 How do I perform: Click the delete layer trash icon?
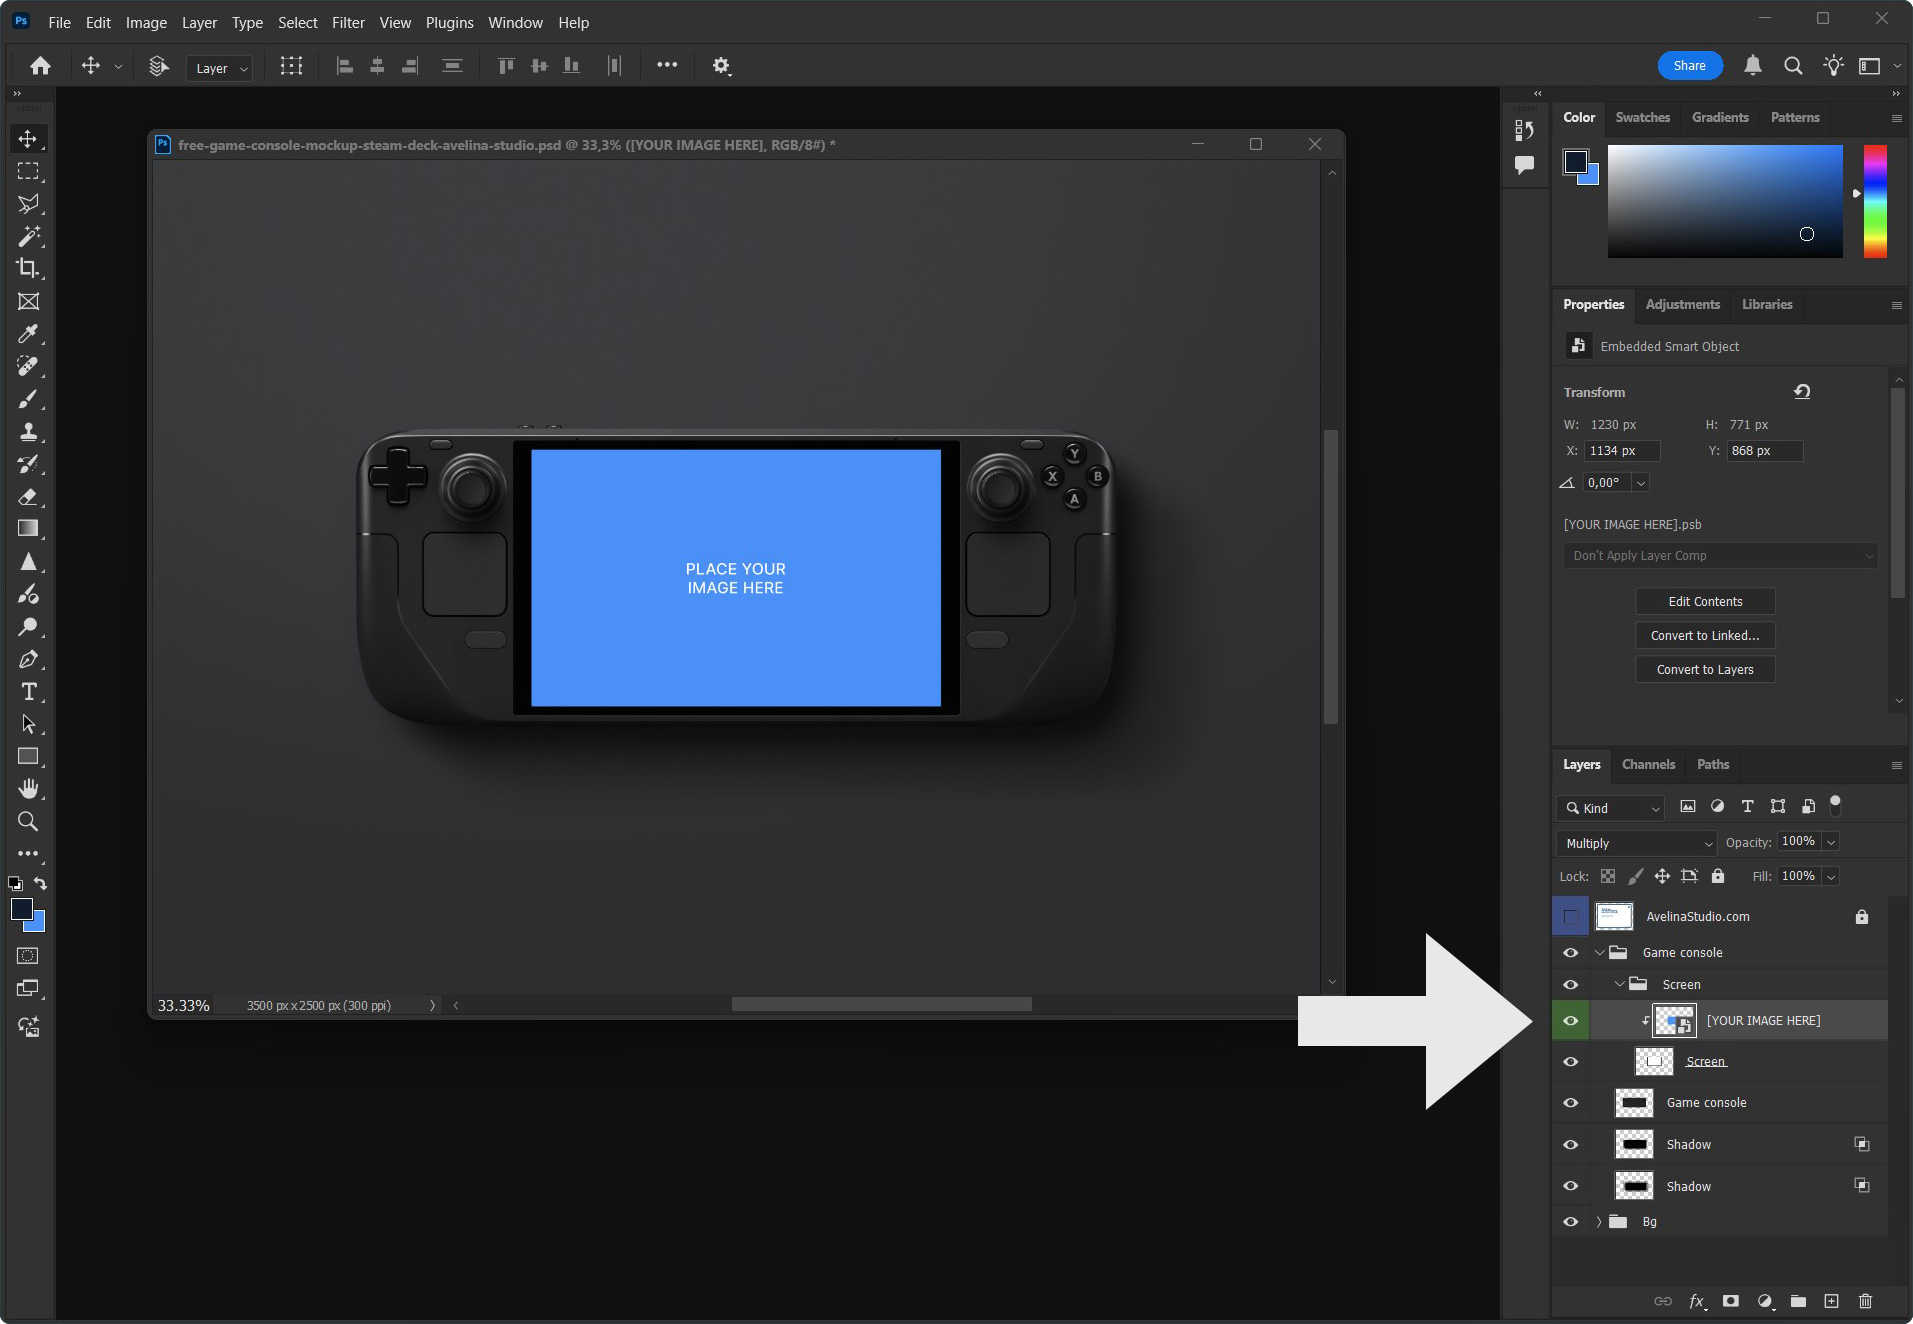tap(1865, 1301)
